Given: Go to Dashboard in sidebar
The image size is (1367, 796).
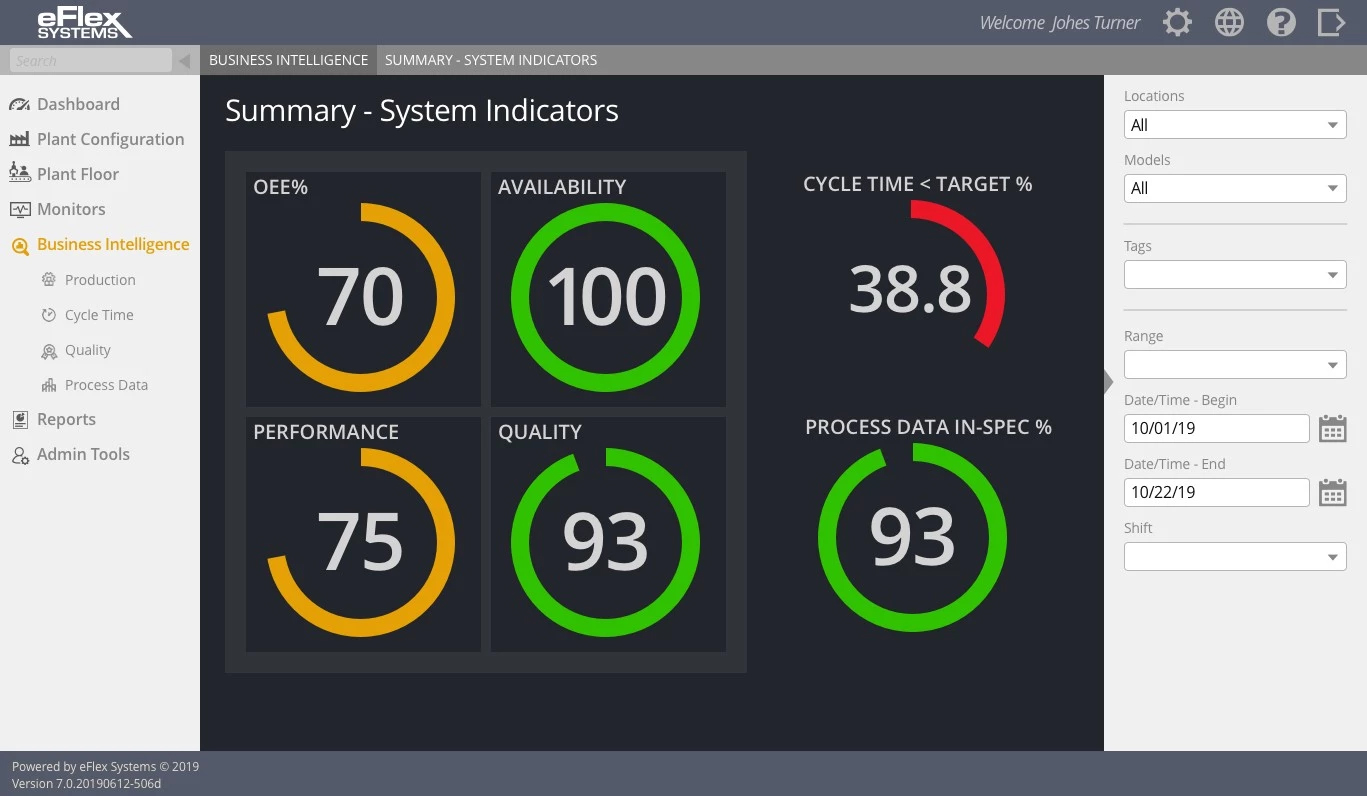Looking at the screenshot, I should coord(78,104).
